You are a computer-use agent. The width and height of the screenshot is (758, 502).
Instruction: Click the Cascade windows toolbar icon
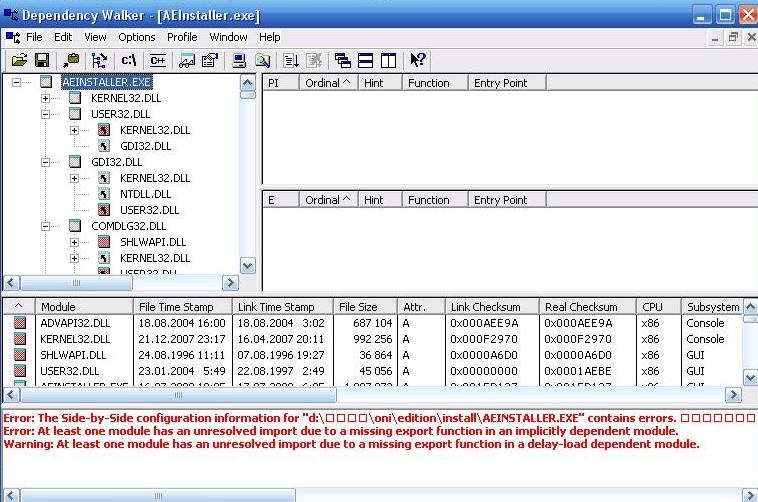pos(343,60)
